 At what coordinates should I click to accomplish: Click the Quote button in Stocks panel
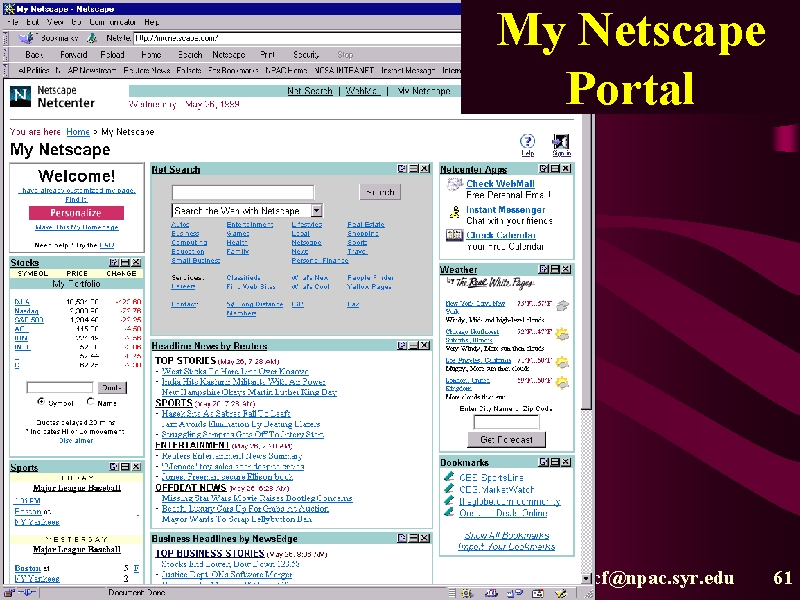[x=112, y=388]
